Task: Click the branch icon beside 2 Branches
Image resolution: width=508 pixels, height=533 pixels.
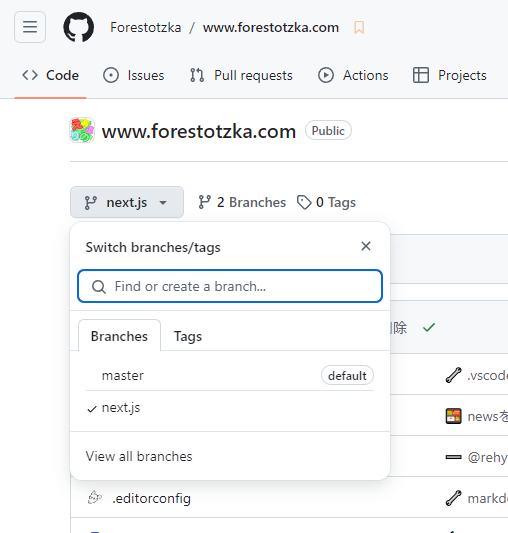Action: coord(205,202)
